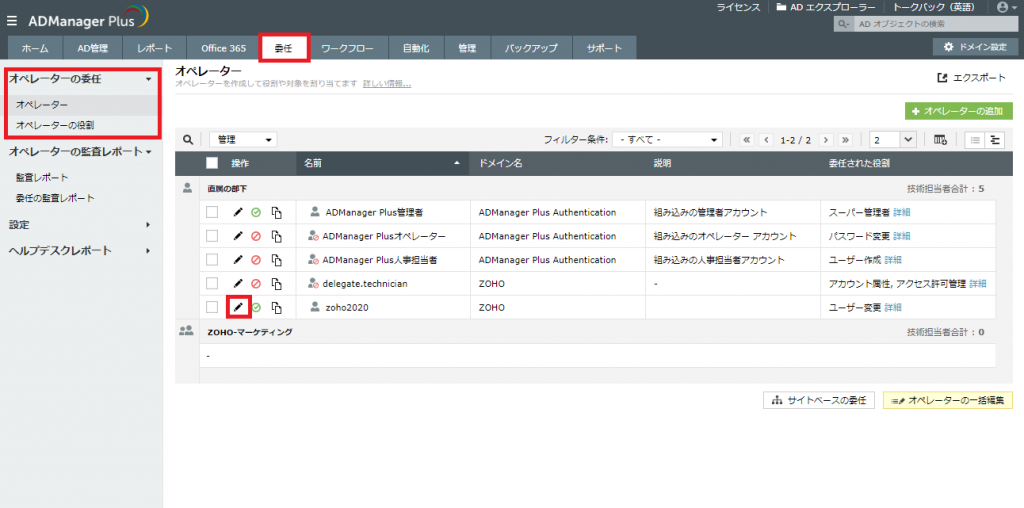Open the 管理 dropdown above the table
Viewport: 1024px width, 508px height.
tap(244, 140)
